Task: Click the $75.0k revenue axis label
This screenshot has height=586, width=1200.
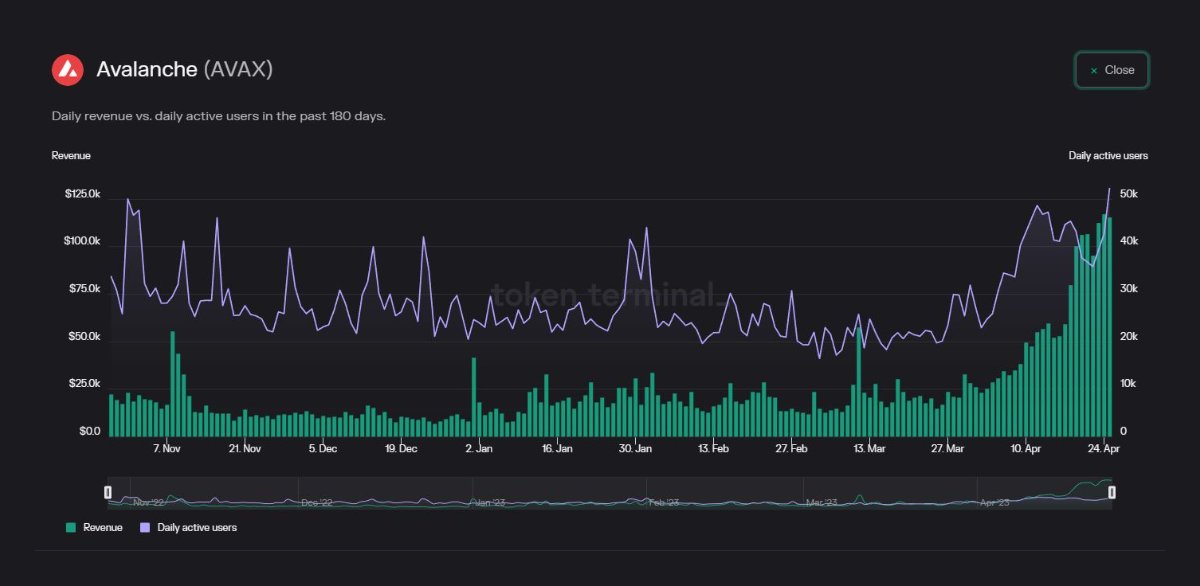Action: pos(83,289)
